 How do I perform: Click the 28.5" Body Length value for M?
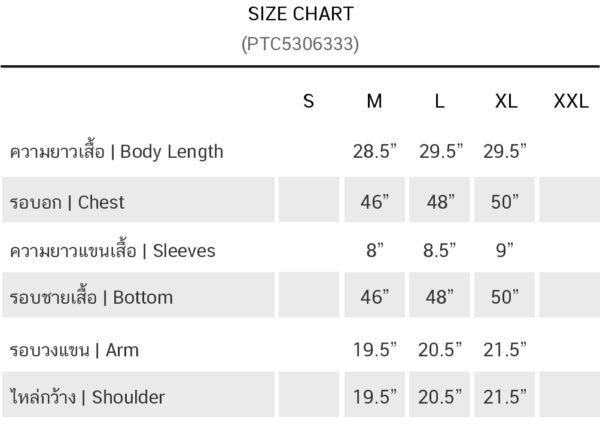(x=375, y=151)
